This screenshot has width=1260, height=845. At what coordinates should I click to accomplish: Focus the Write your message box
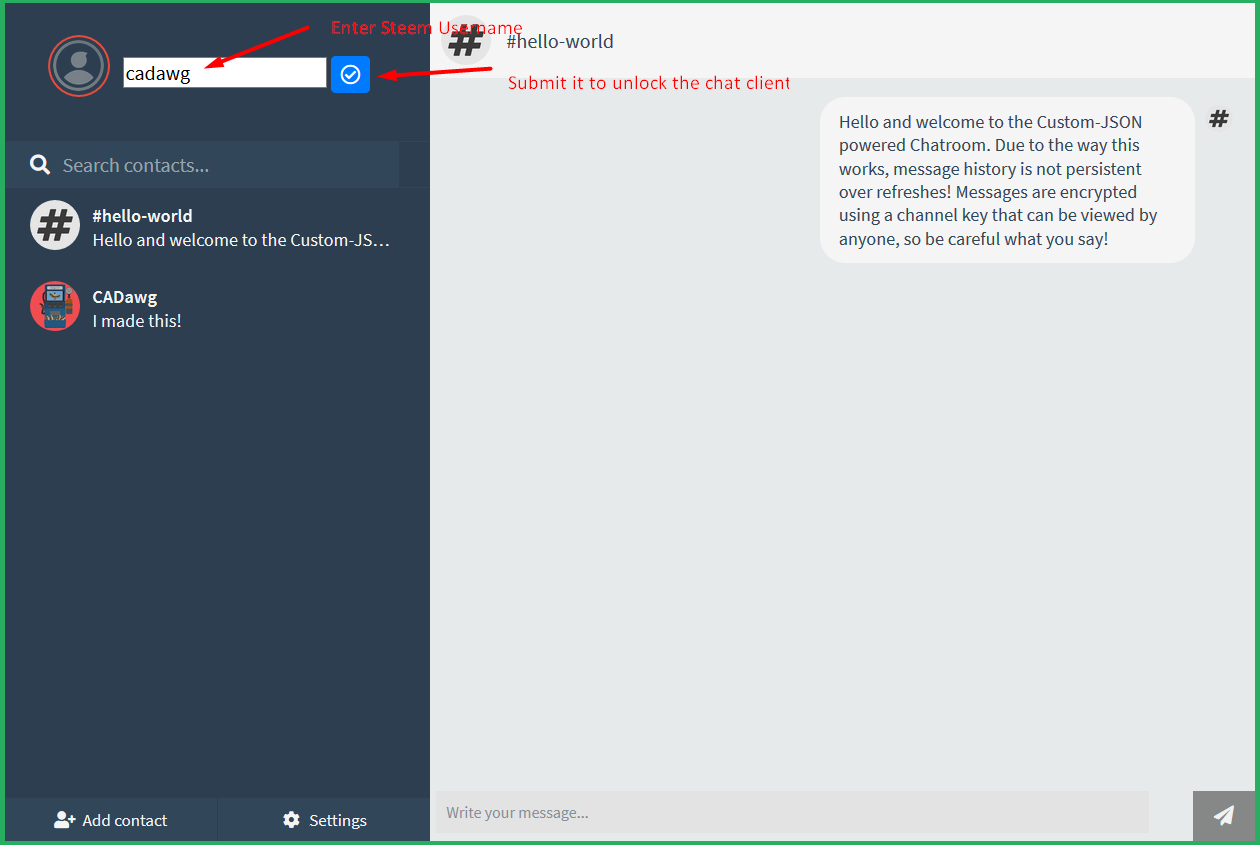click(792, 812)
